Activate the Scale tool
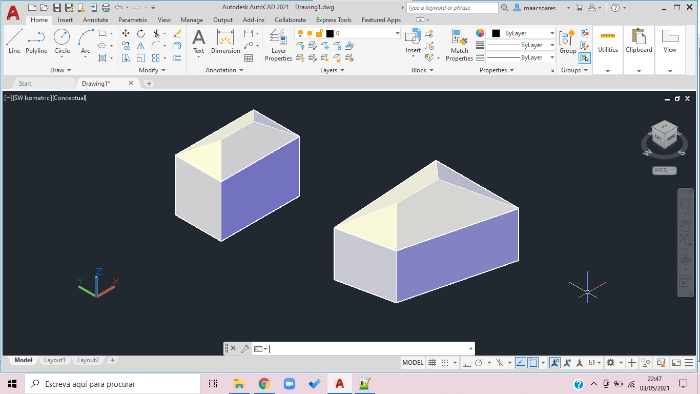 141,58
